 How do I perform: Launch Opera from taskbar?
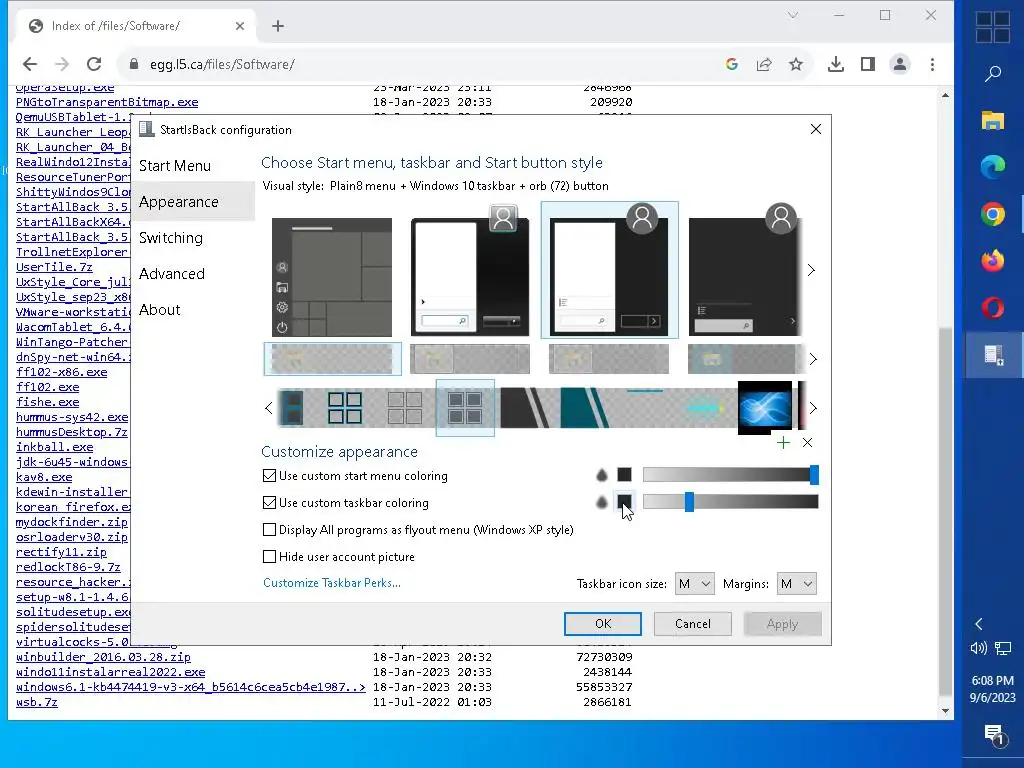point(993,307)
